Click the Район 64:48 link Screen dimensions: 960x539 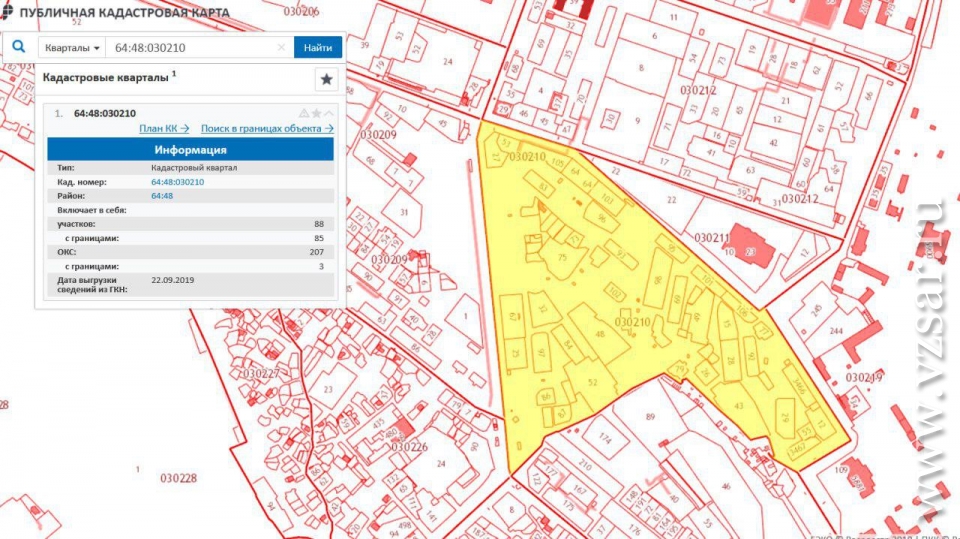point(162,196)
